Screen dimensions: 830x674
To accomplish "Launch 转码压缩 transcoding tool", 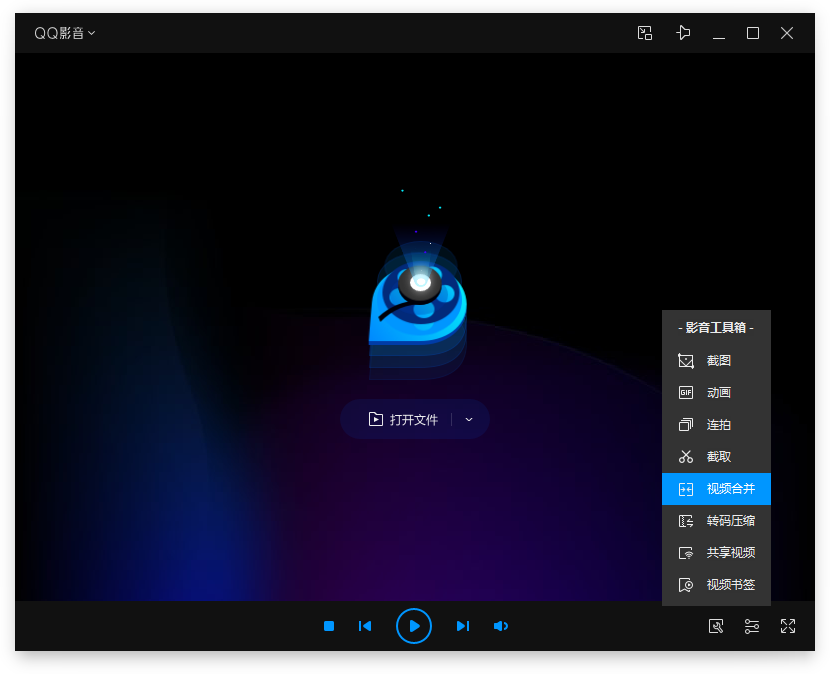I will pyautogui.click(x=716, y=521).
